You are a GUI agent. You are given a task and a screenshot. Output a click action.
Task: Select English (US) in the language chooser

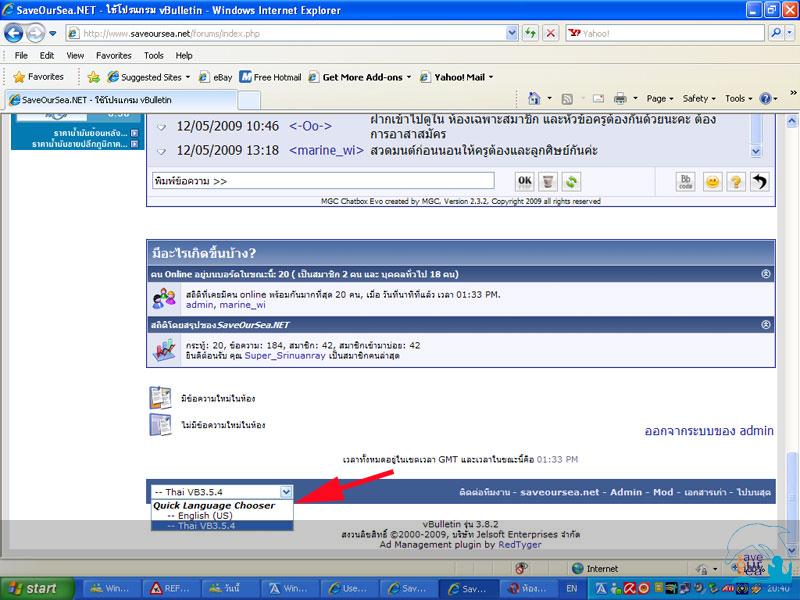click(x=199, y=515)
